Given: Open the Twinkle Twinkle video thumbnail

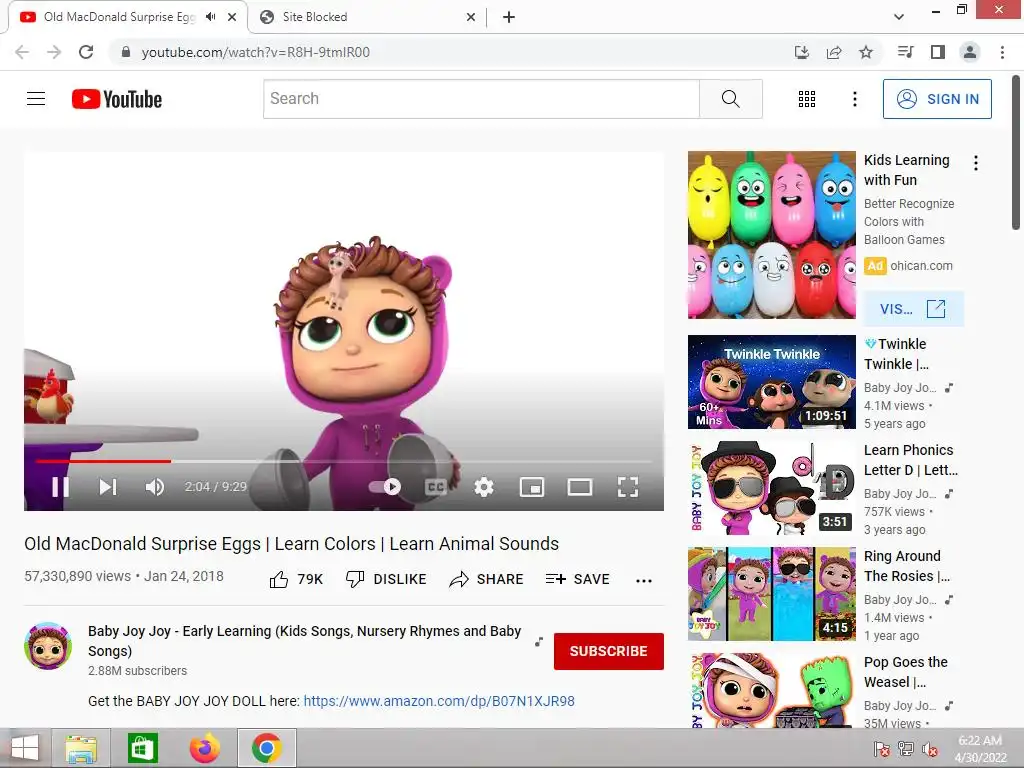Looking at the screenshot, I should click(771, 382).
